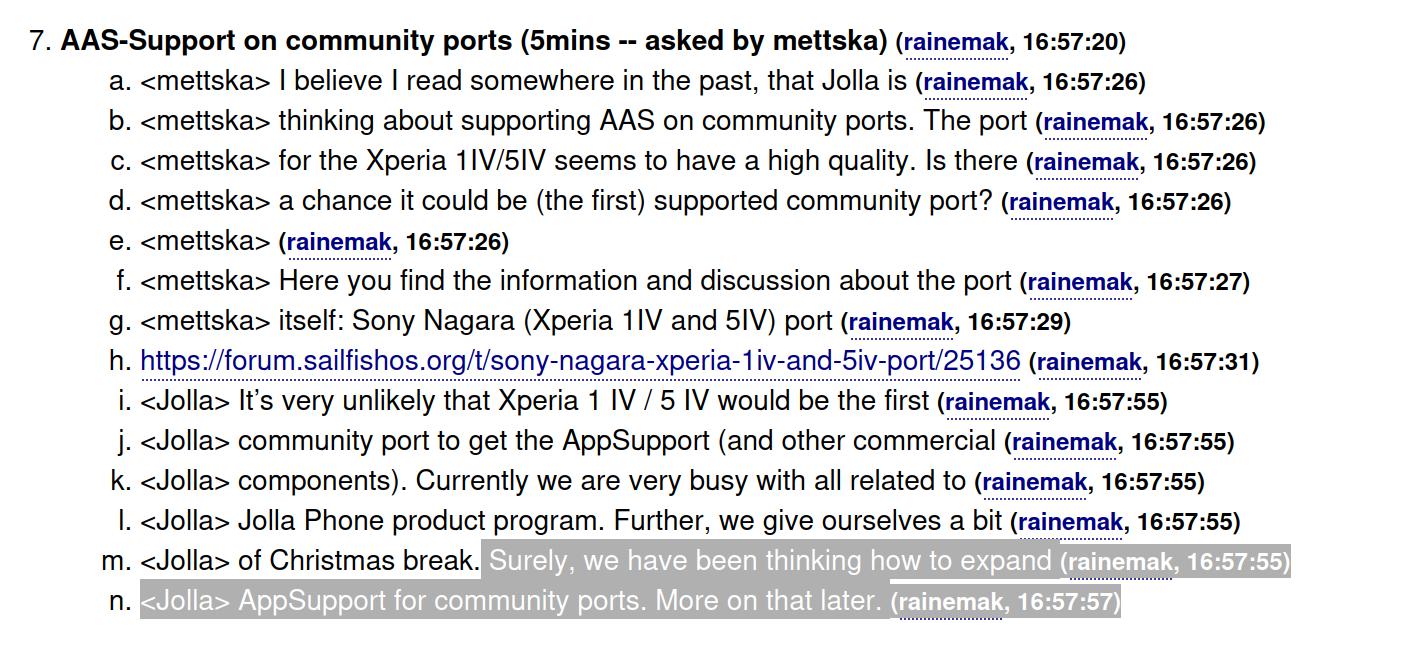This screenshot has height=652, width=1402.
Task: Open highlighted rainemak link after "how to expand"
Action: (x=1120, y=563)
